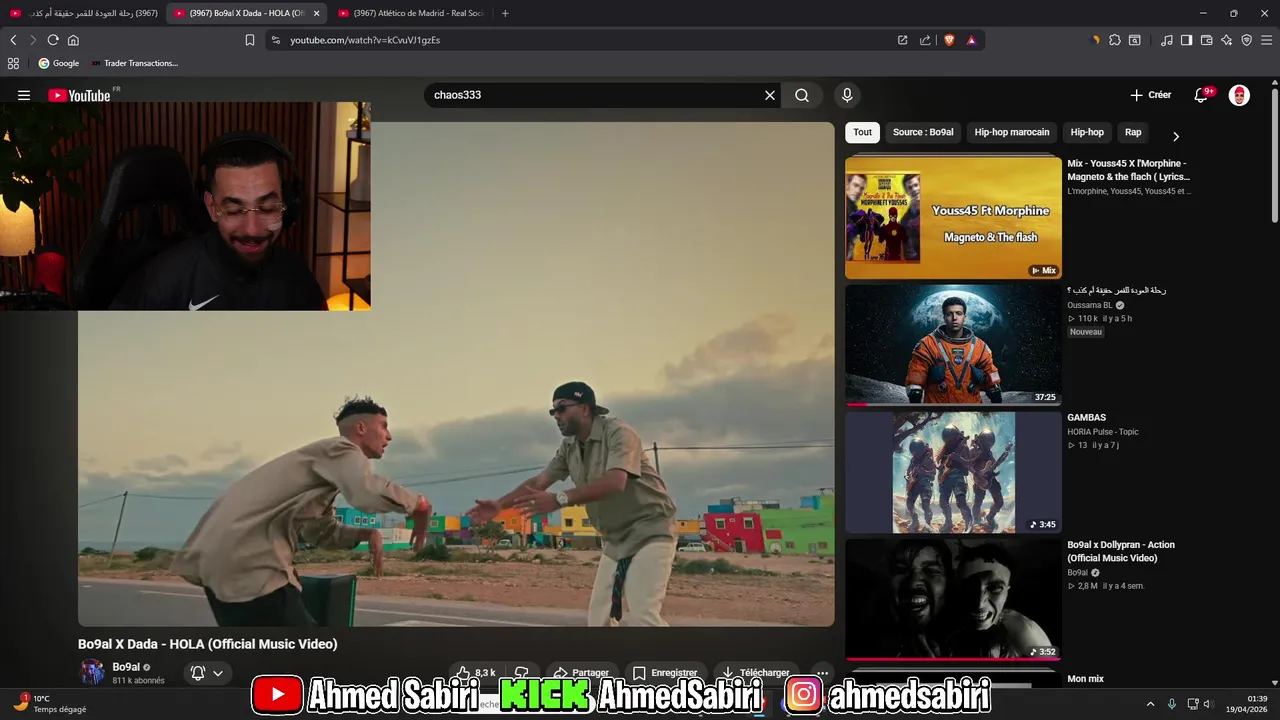Select the Source : Bo9al chip
This screenshot has width=1280, height=720.
(923, 132)
